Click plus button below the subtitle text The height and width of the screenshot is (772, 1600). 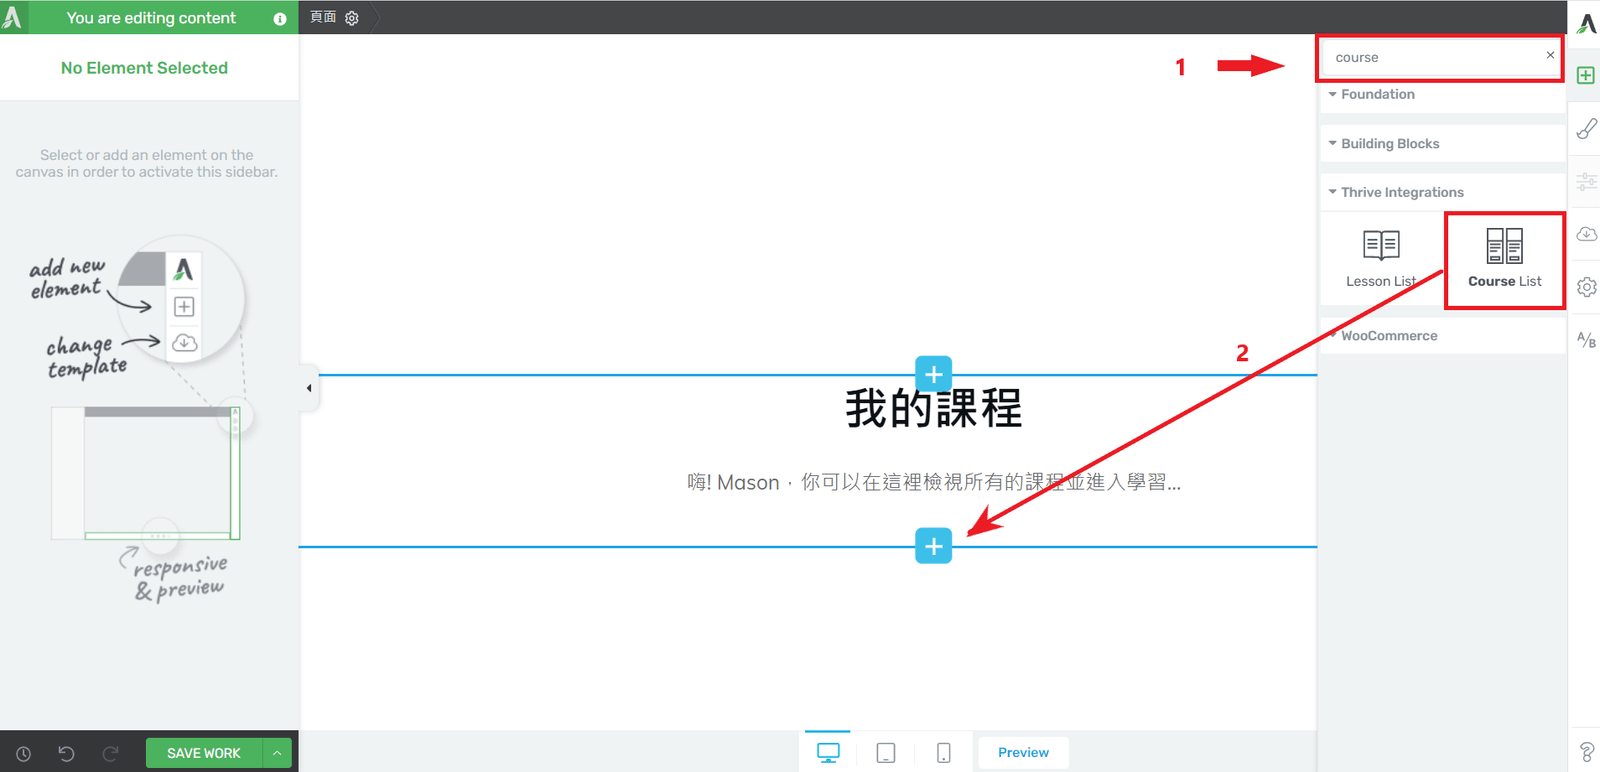[x=933, y=546]
